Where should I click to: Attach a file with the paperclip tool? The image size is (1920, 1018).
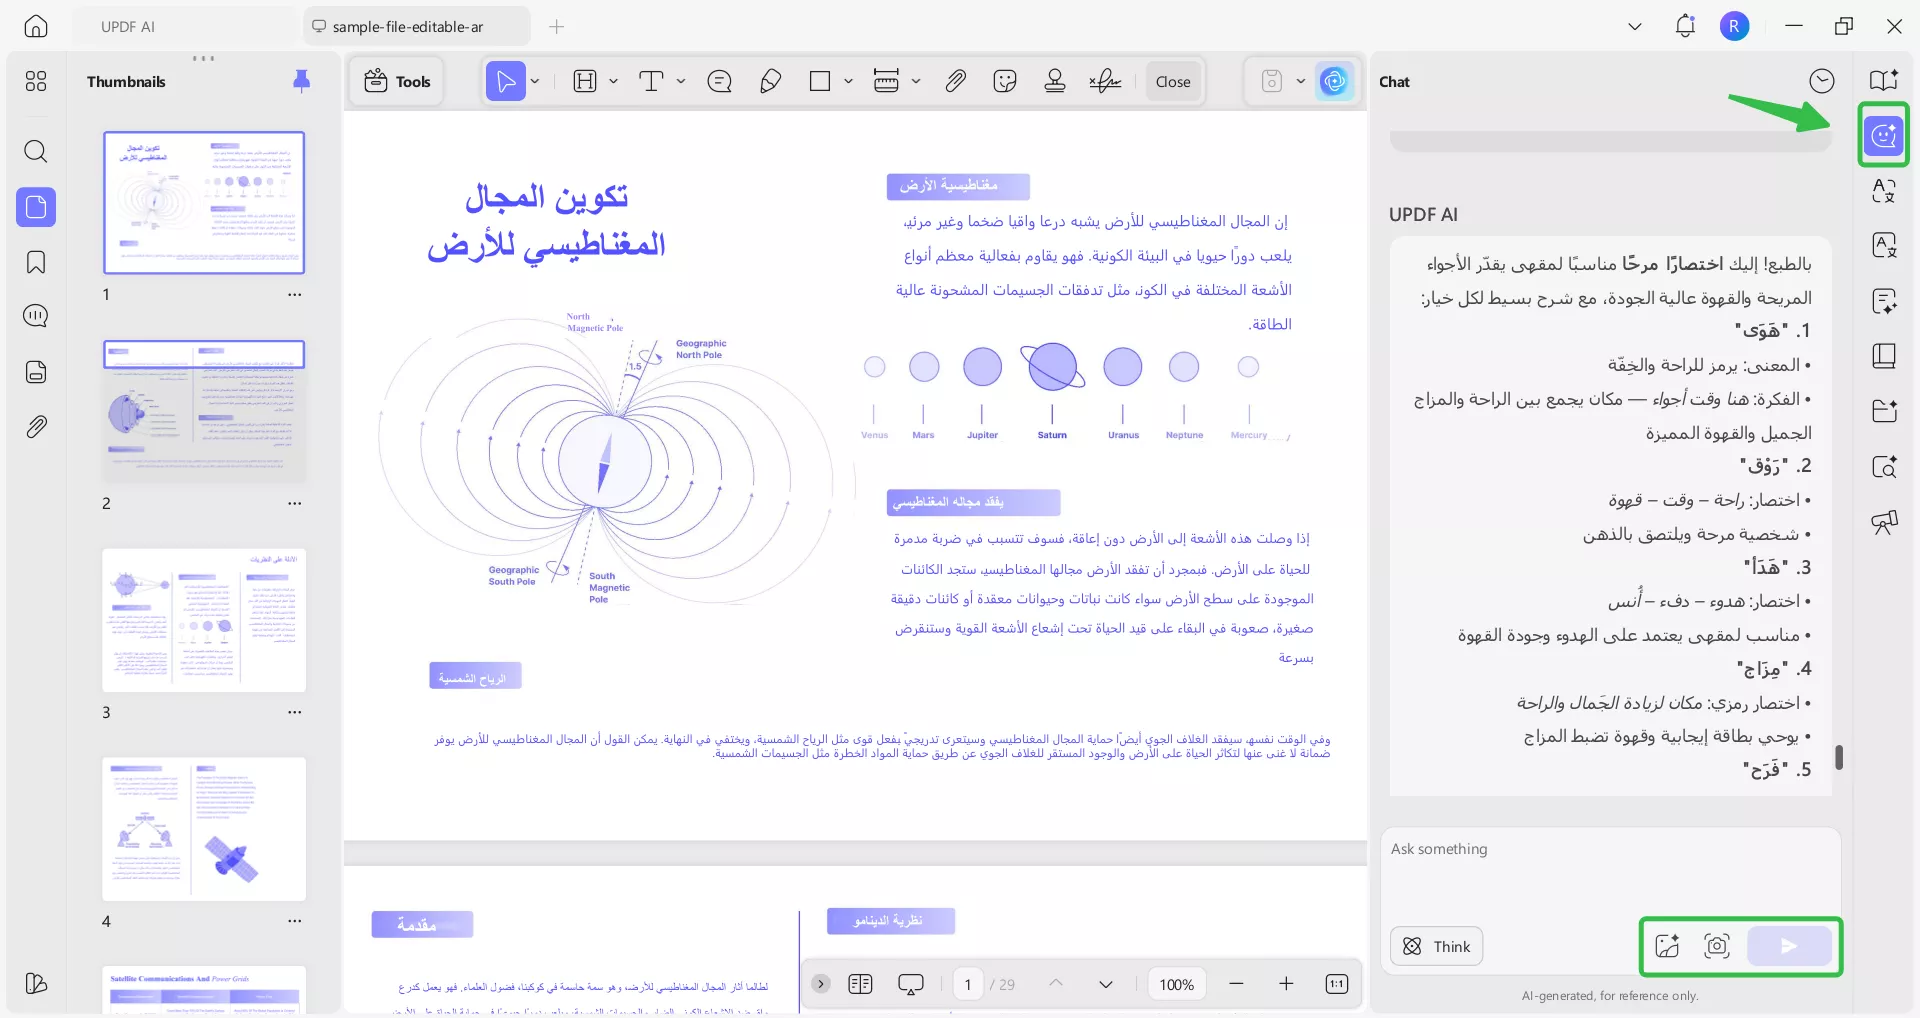point(955,81)
